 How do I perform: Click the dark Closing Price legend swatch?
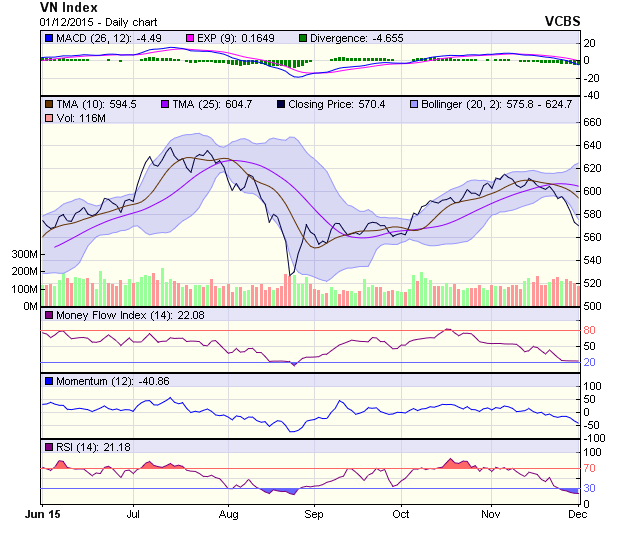pyautogui.click(x=281, y=104)
